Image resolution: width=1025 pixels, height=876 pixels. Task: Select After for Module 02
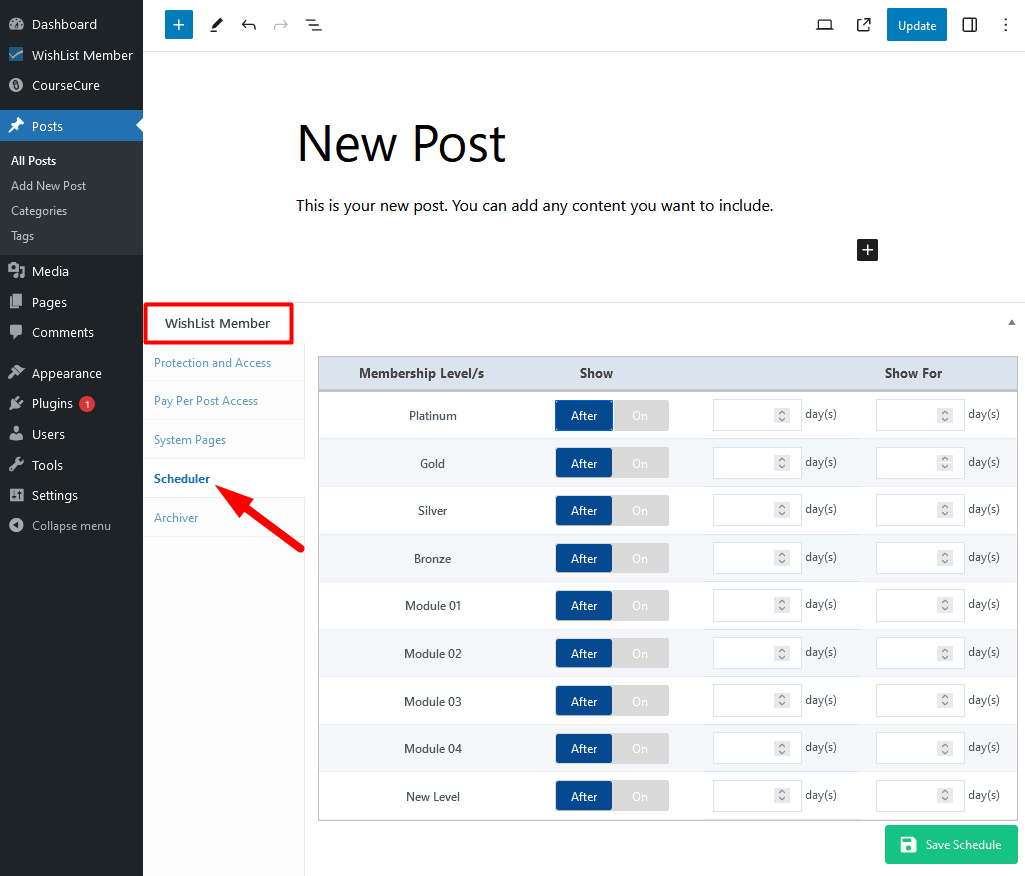click(584, 653)
